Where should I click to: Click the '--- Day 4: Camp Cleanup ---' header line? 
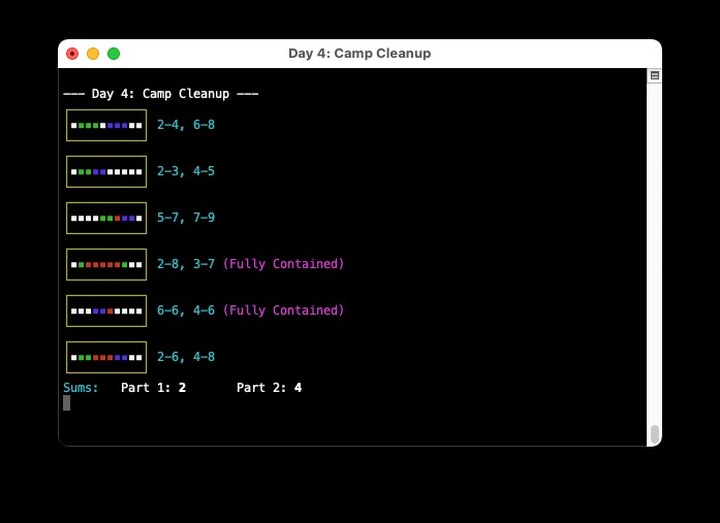pos(161,94)
